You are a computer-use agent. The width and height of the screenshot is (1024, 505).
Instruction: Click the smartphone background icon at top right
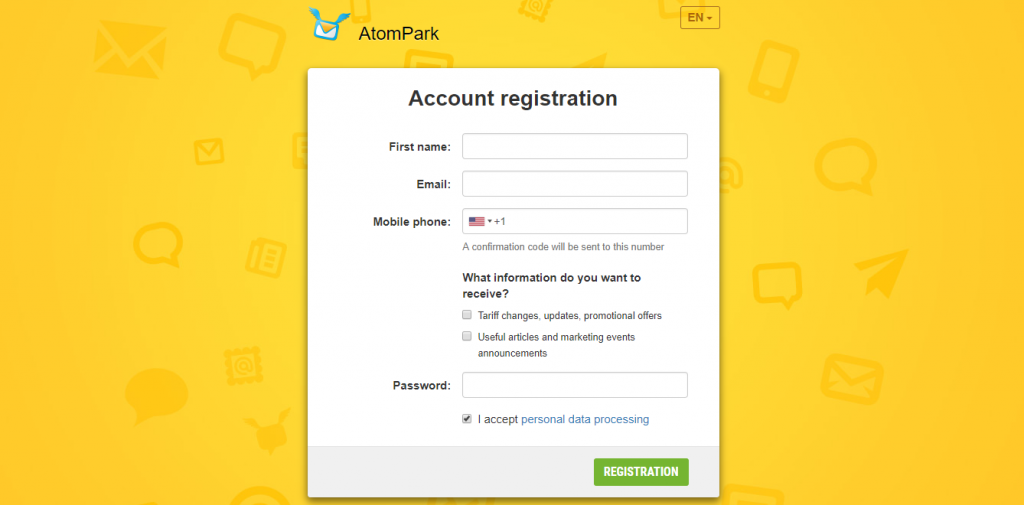pos(773,71)
